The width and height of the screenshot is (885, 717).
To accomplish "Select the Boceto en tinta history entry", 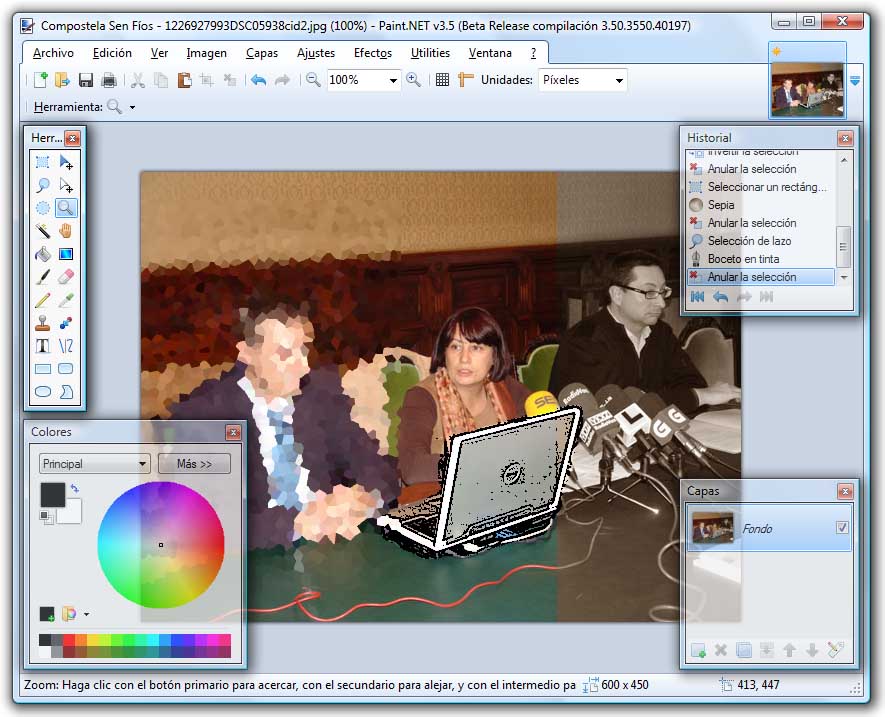I will pyautogui.click(x=760, y=259).
